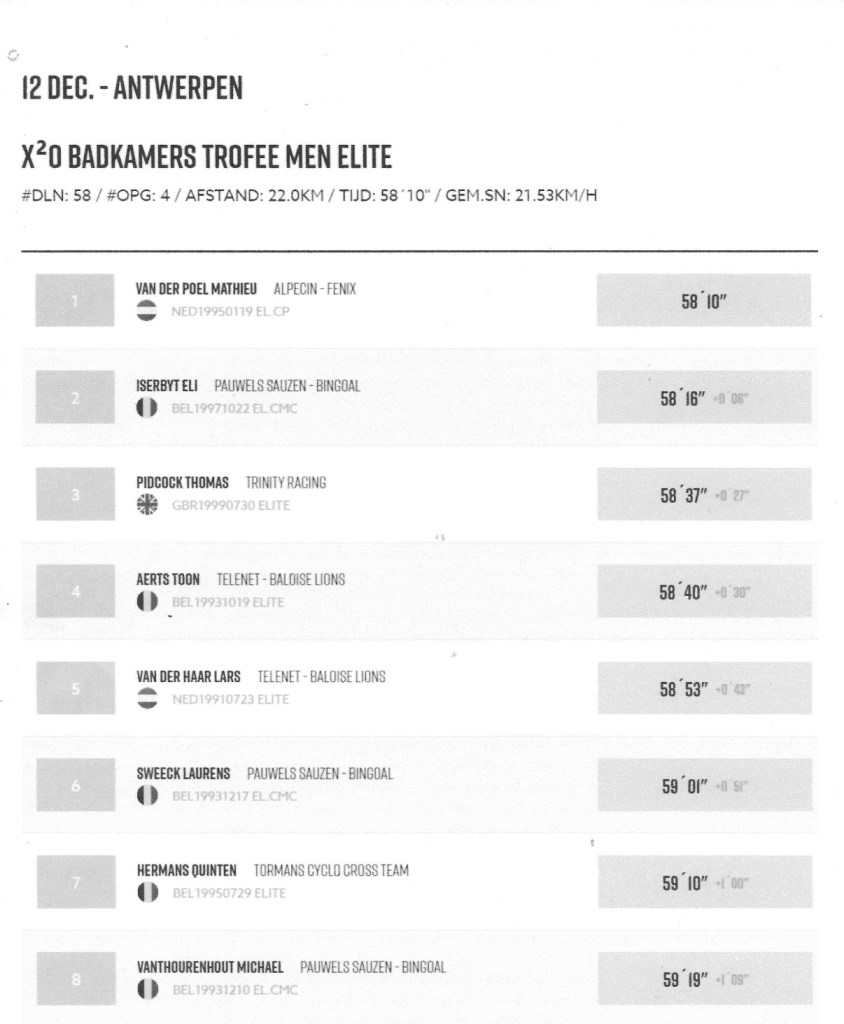
Task: Click the Belgian flag icon under Iserbyt Eli
Action: click(147, 408)
